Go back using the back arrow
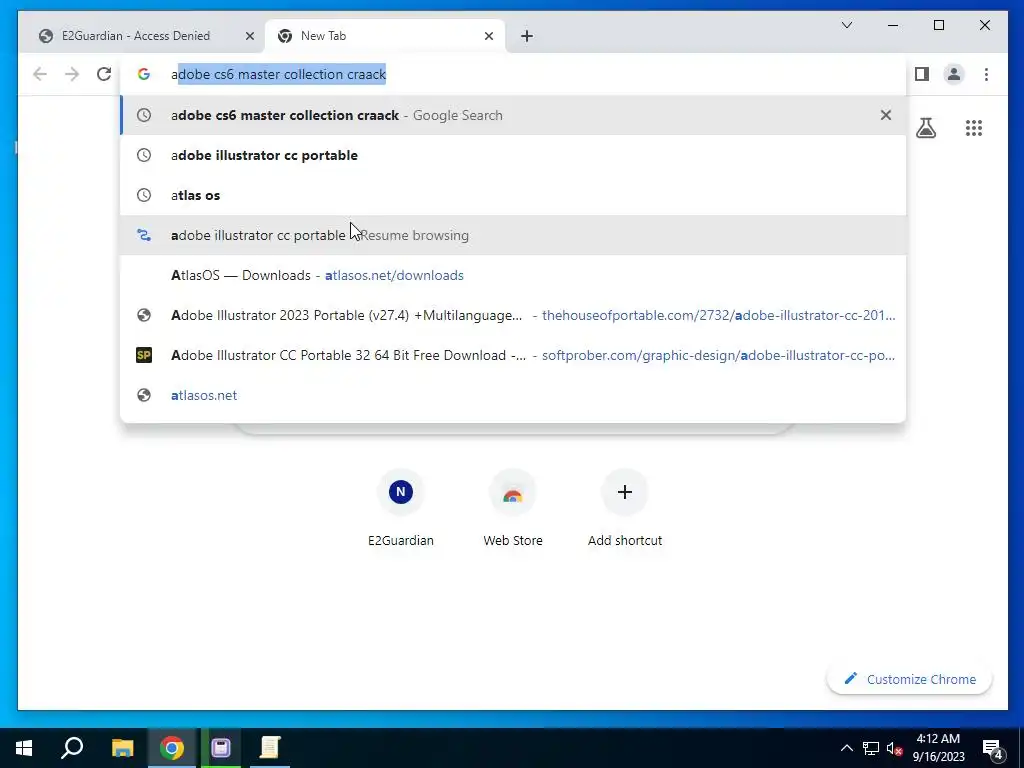Screen dimensions: 1024x768 tap(40, 74)
